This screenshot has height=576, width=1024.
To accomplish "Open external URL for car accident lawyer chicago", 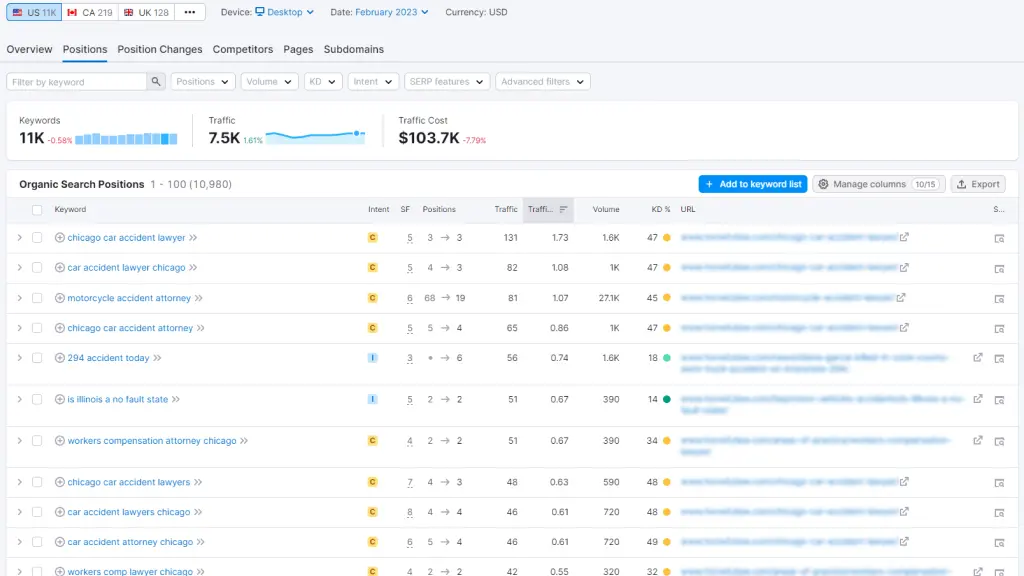I will [x=904, y=267].
